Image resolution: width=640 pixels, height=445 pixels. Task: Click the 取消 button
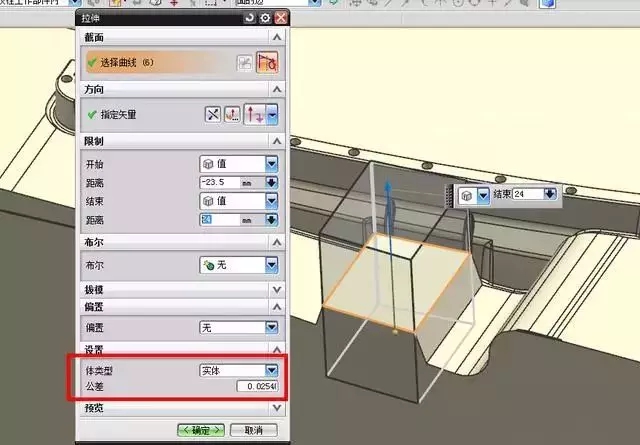(x=253, y=430)
